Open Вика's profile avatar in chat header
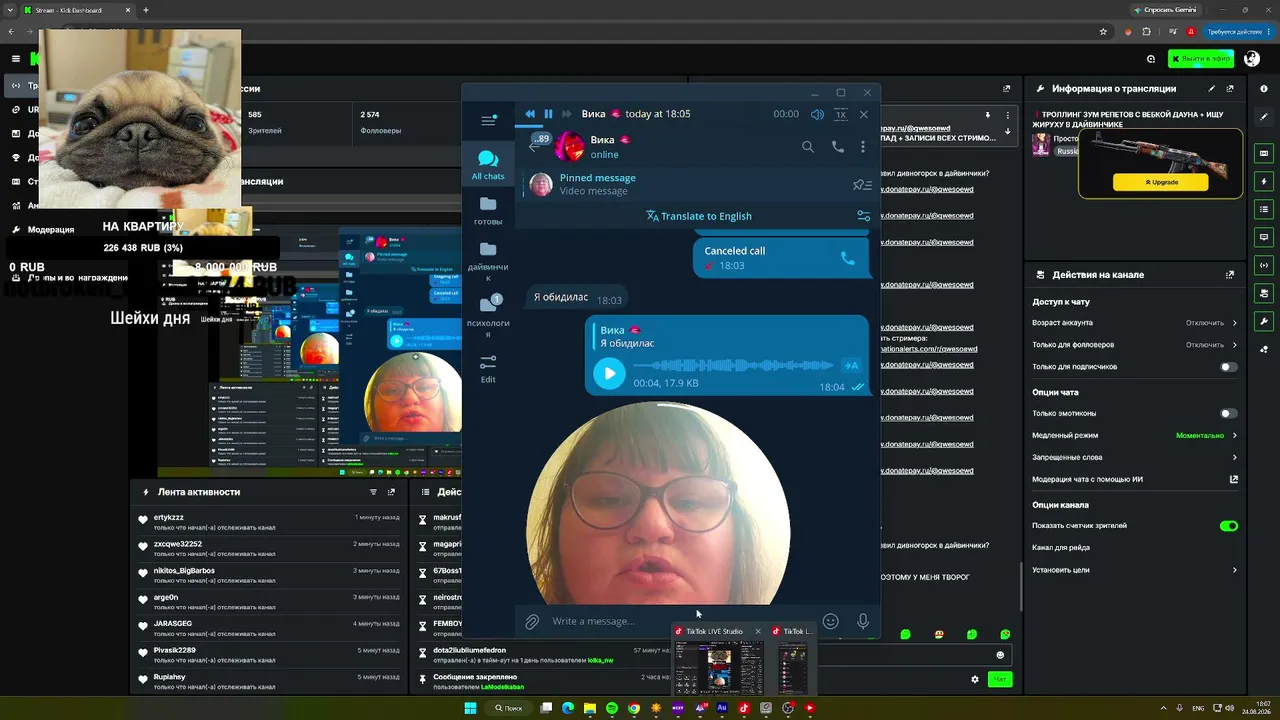 click(x=570, y=147)
